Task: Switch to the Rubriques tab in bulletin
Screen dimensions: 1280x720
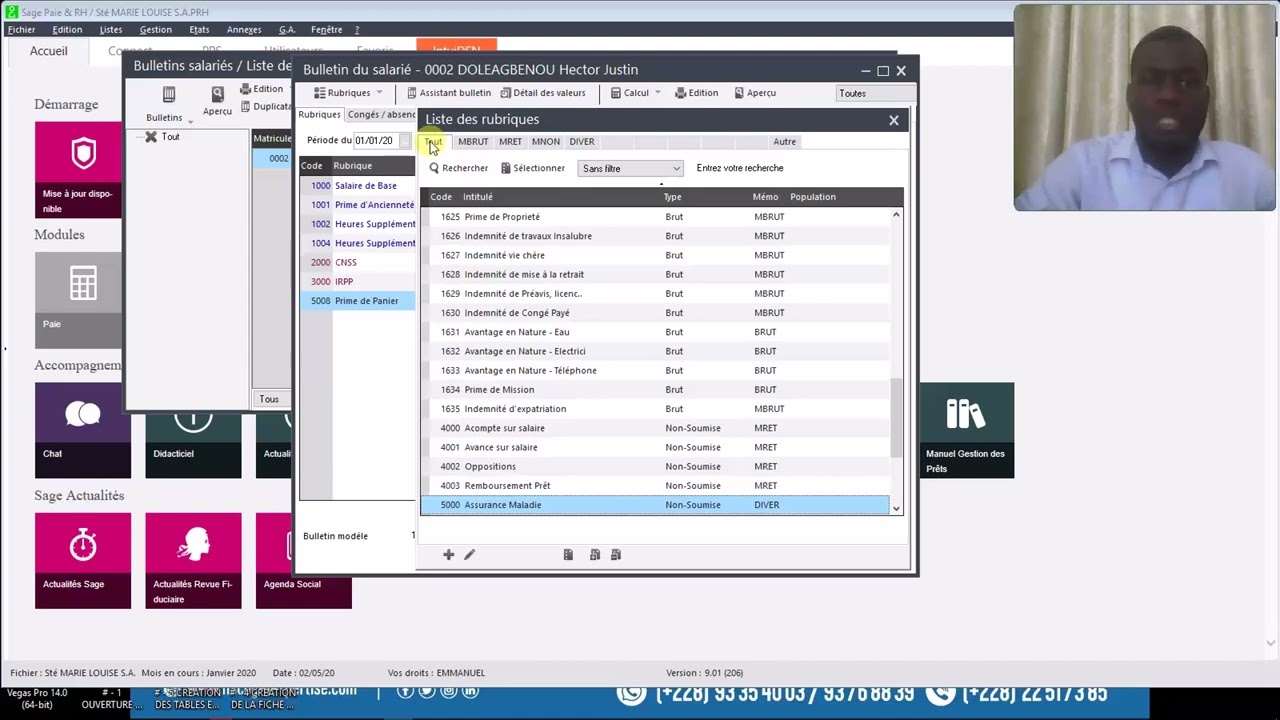Action: click(x=320, y=115)
